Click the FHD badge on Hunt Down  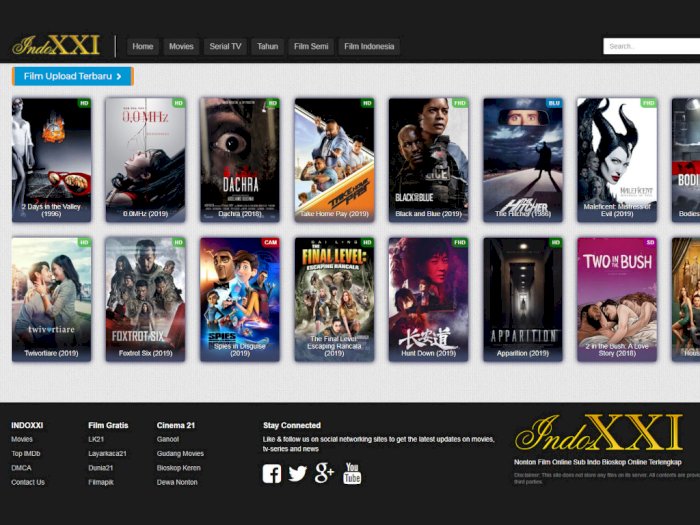click(460, 242)
